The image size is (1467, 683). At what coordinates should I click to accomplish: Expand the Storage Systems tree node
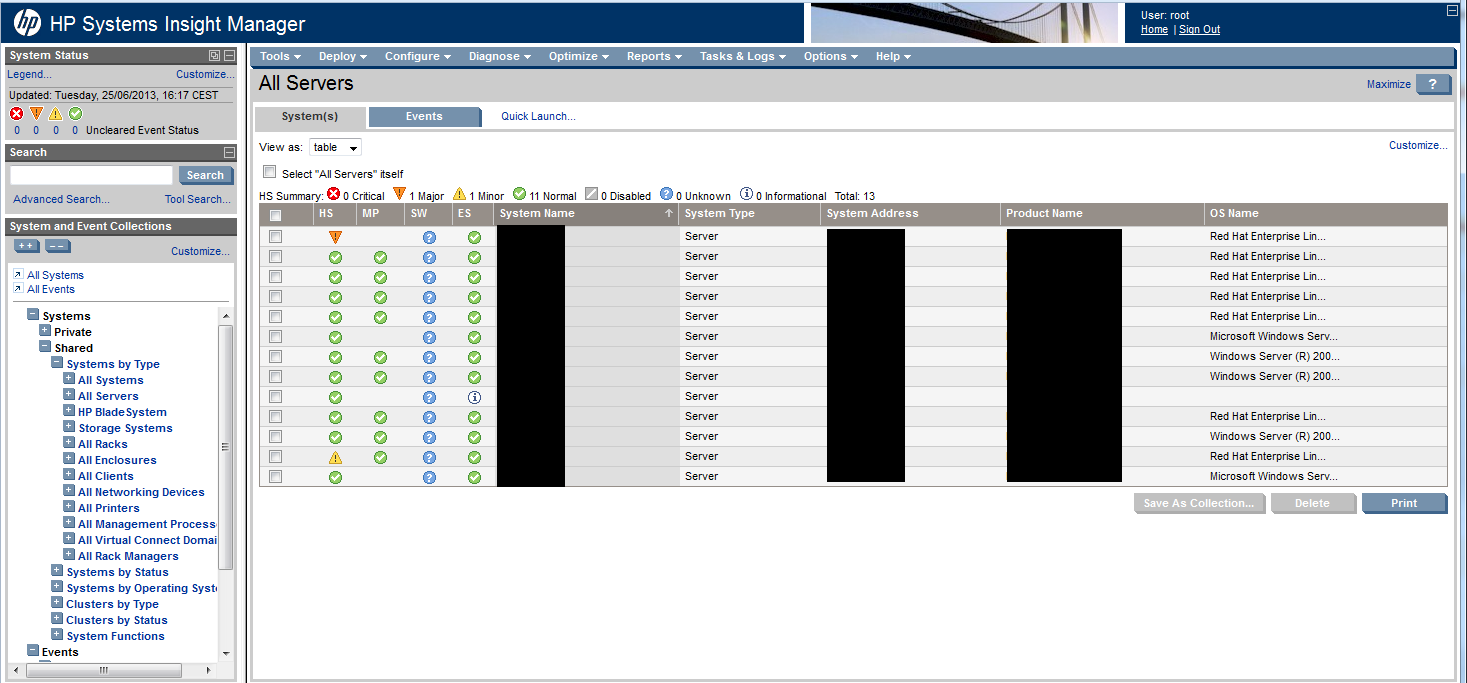coord(69,427)
